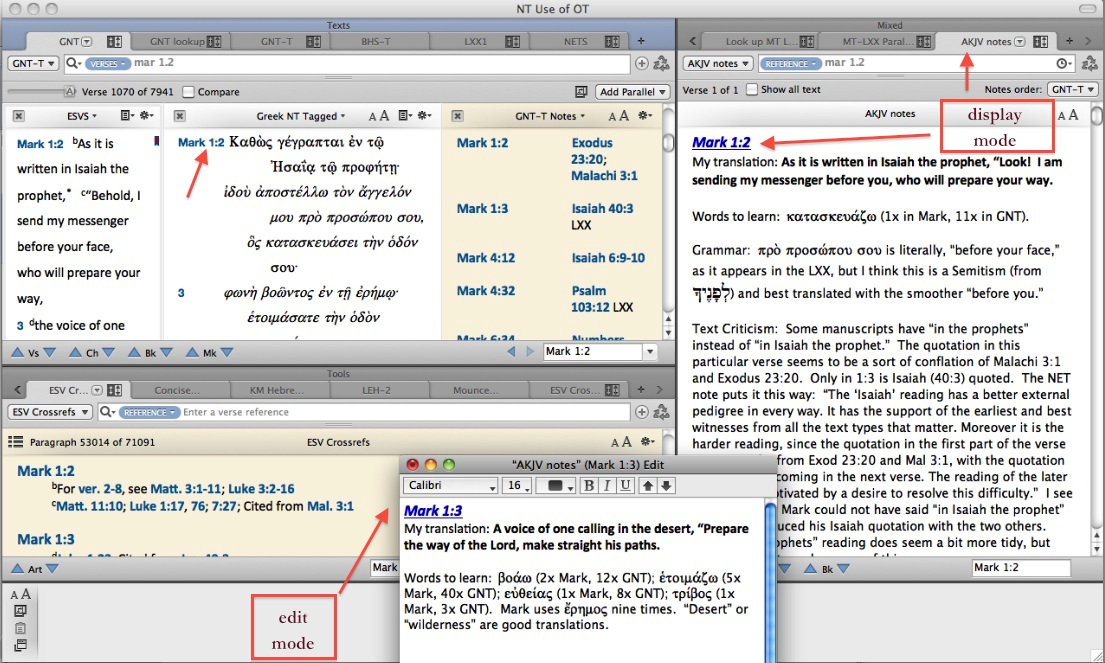The image size is (1105, 663).
Task: Click the research icon right of the GNT search field
Action: 658,61
